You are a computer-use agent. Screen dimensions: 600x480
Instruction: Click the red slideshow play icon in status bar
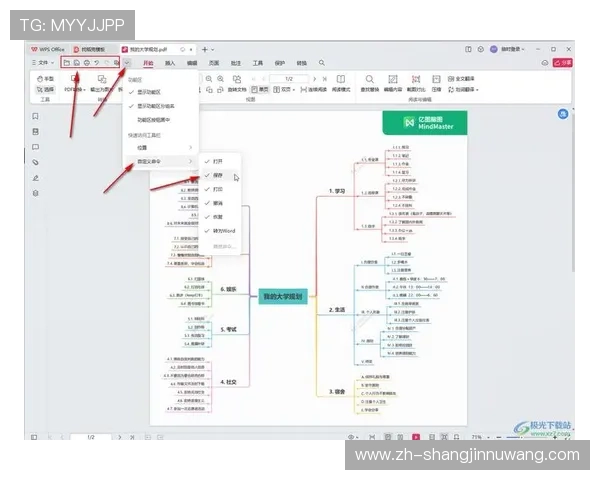(x=416, y=437)
